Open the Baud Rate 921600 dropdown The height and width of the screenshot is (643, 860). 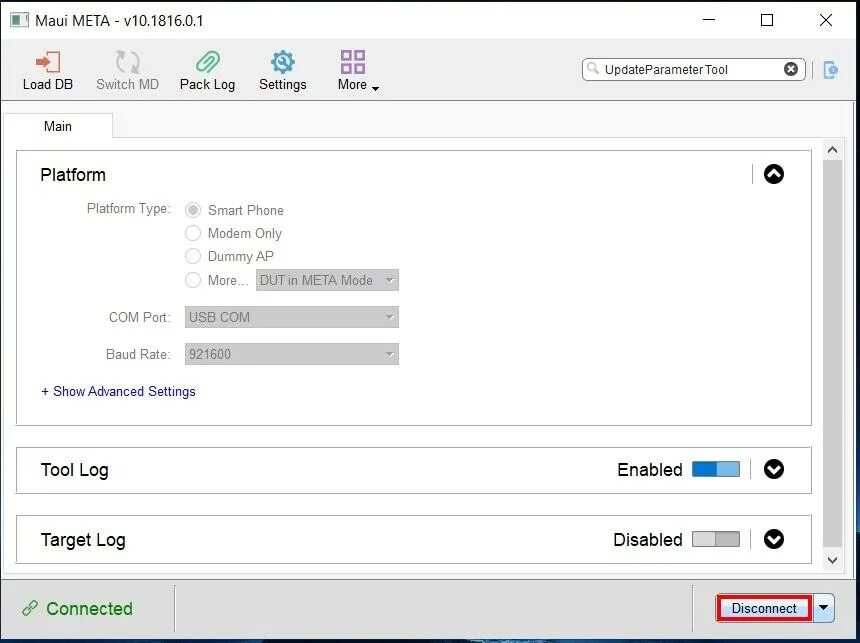[x=292, y=354]
